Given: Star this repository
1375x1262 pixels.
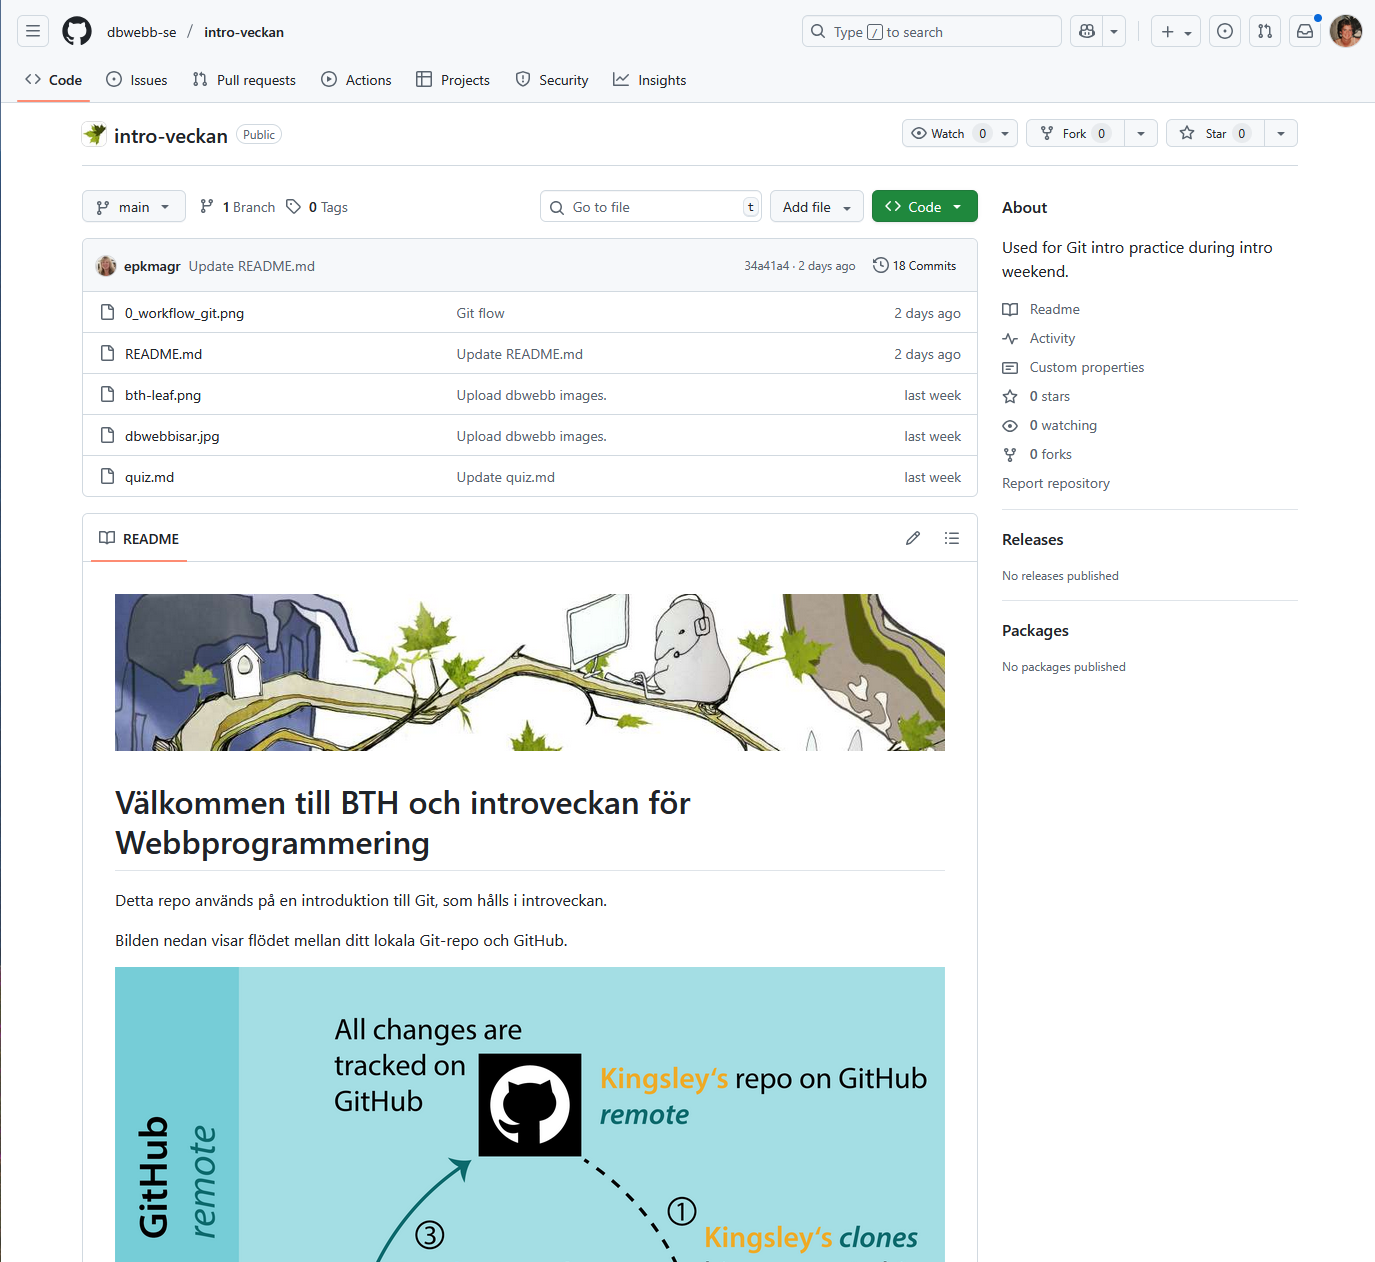Looking at the screenshot, I should (1216, 133).
